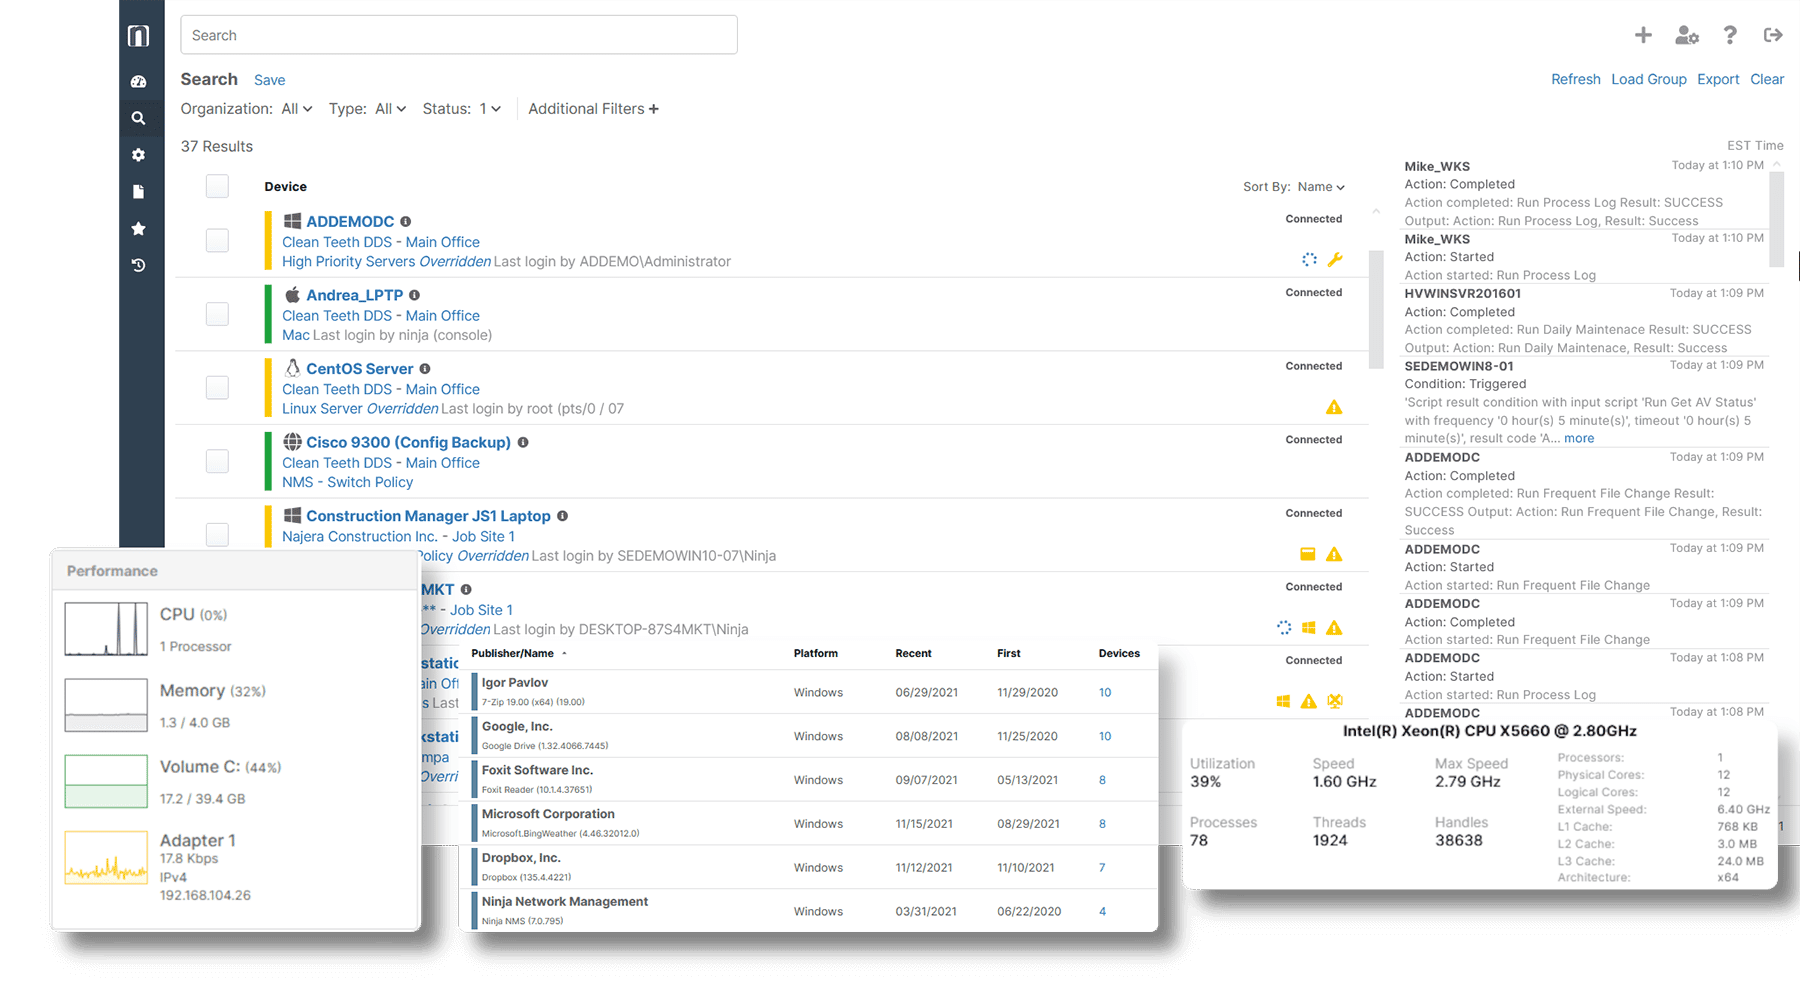
Task: Check the select-all checkbox above device list
Action: tap(217, 186)
